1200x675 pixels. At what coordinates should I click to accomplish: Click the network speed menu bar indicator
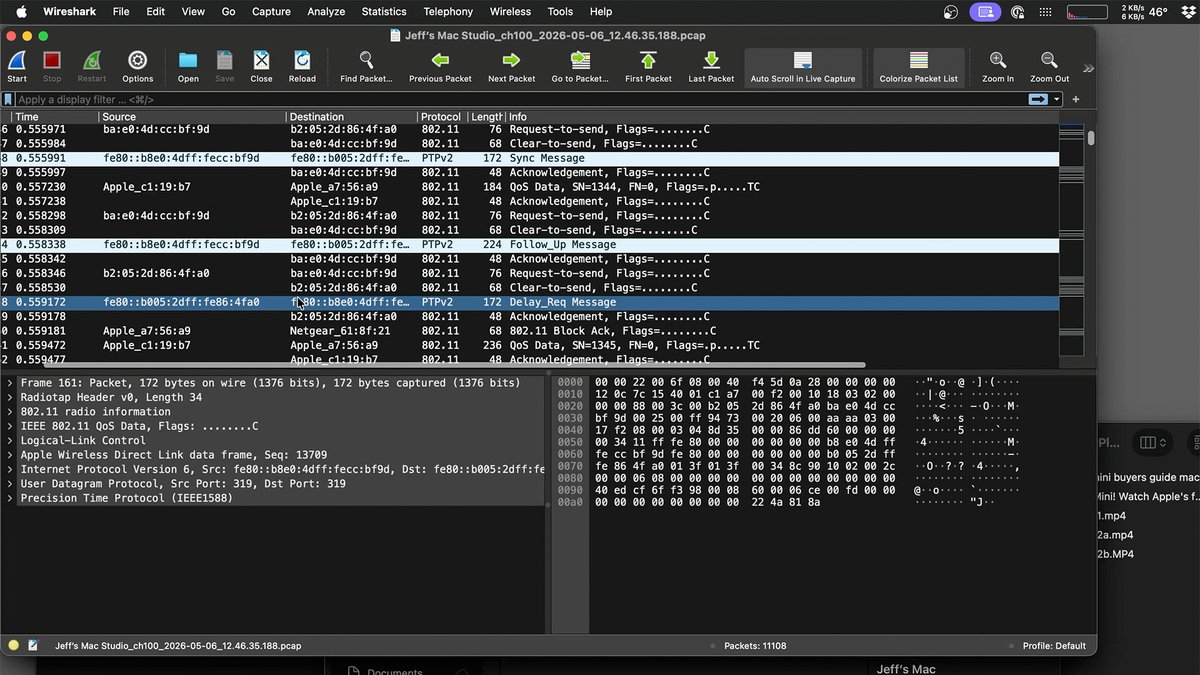[1132, 12]
